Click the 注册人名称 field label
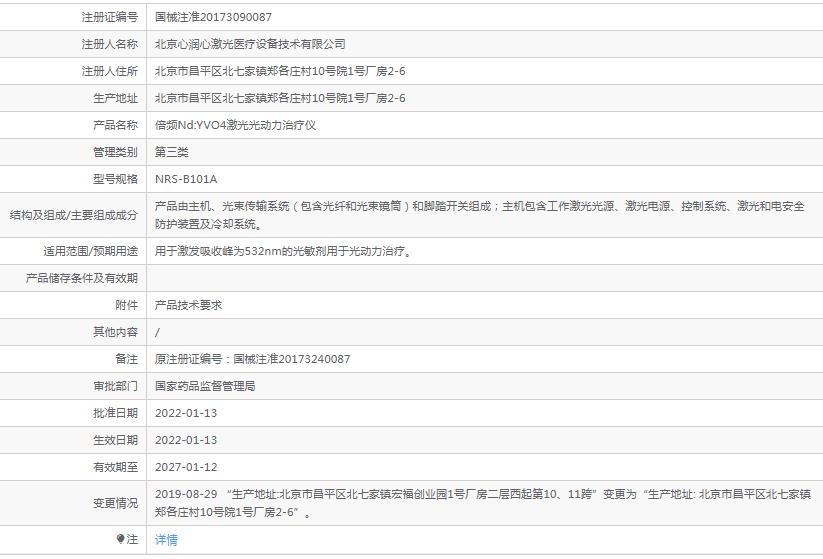823x559 pixels. [x=110, y=44]
